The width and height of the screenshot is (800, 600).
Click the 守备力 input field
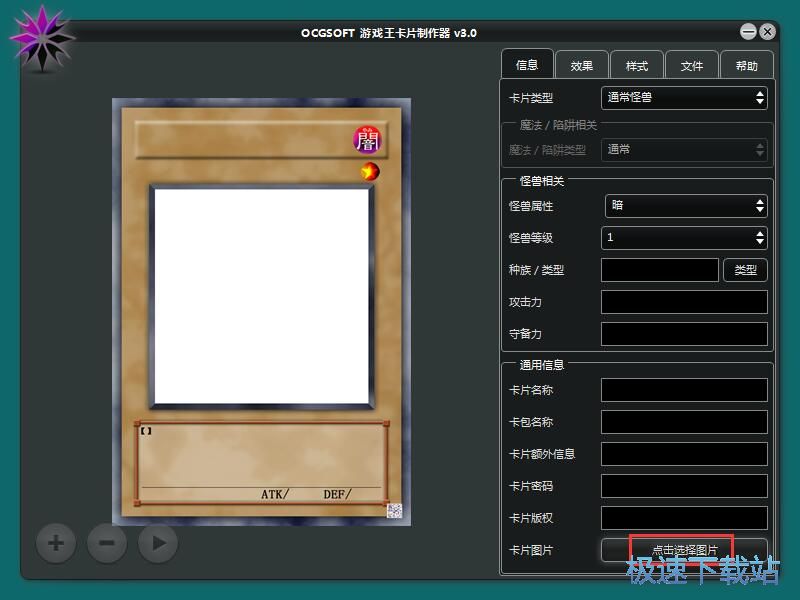684,334
